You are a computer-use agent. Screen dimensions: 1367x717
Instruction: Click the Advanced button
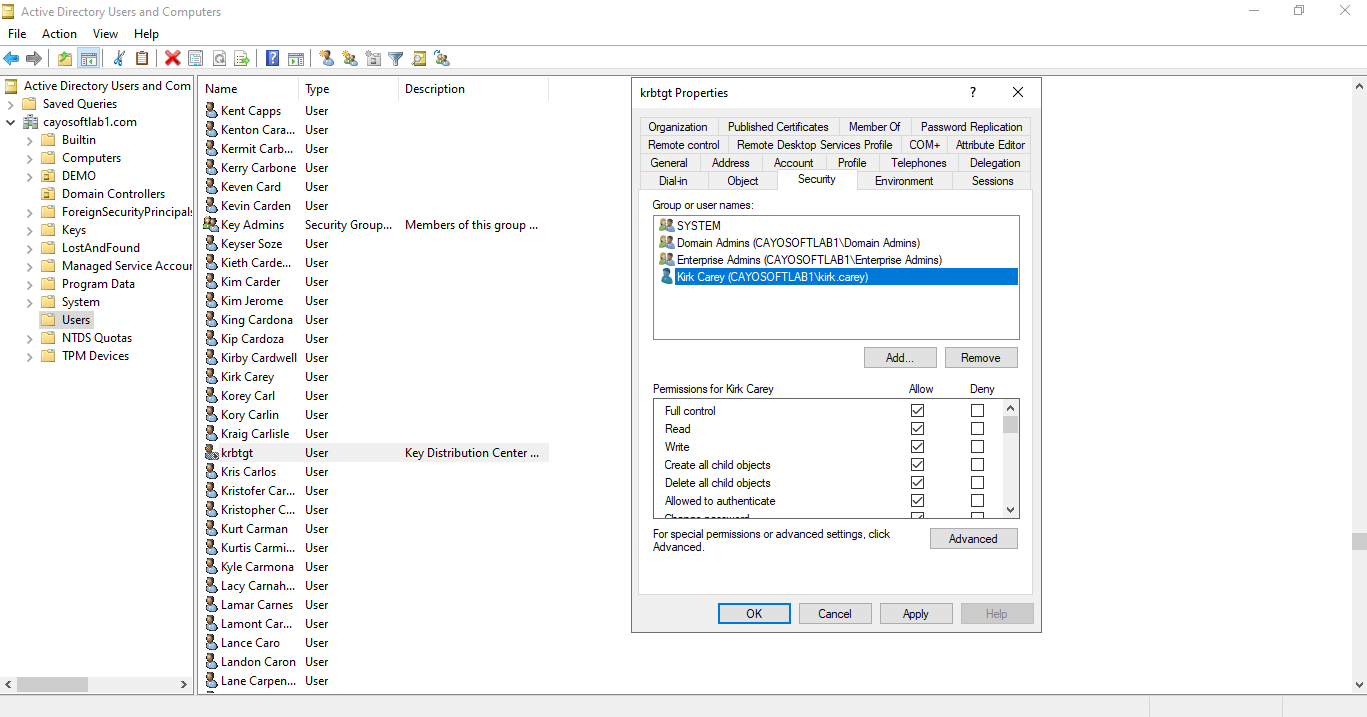pyautogui.click(x=973, y=539)
